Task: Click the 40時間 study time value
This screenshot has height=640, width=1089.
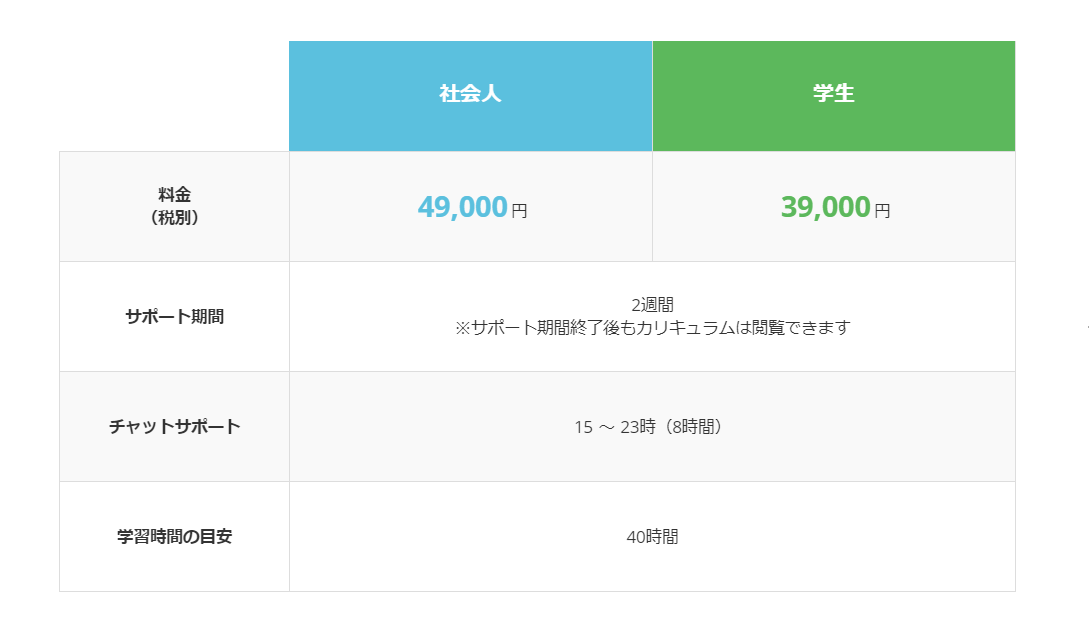Action: (652, 537)
